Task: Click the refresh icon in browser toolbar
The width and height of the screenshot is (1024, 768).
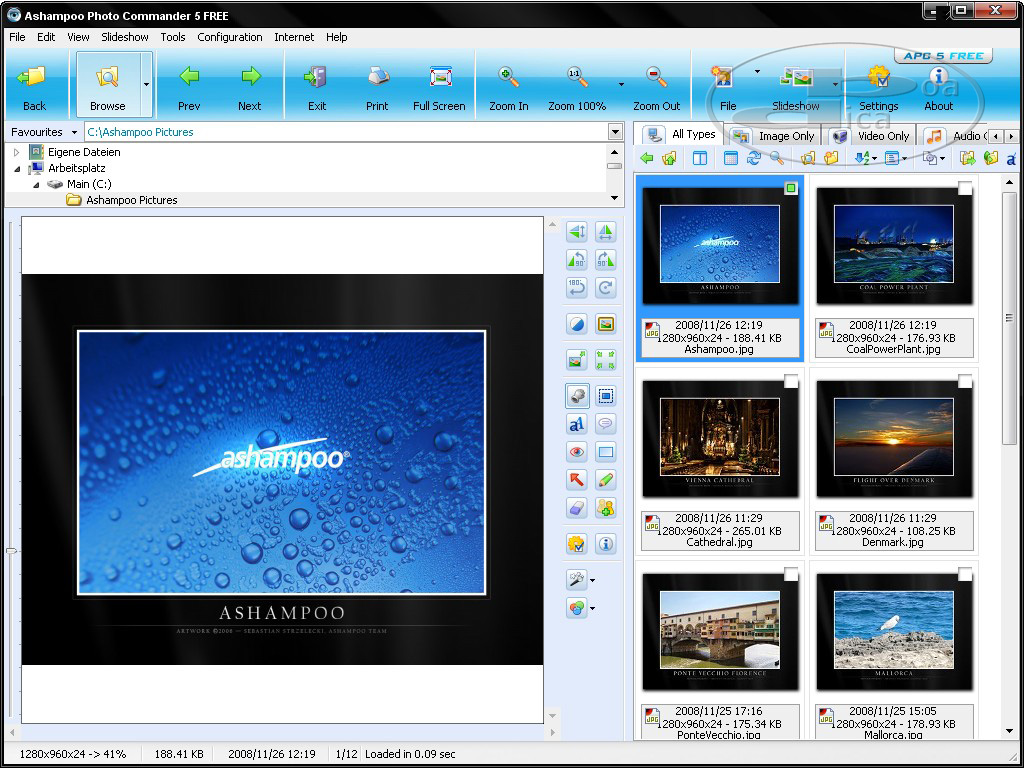Action: [x=754, y=158]
